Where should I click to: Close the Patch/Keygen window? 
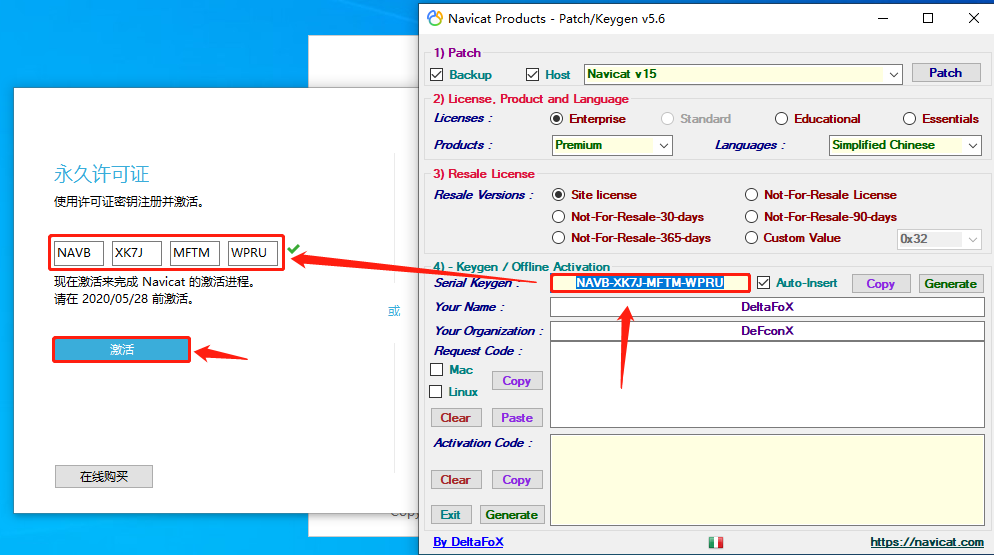(974, 18)
